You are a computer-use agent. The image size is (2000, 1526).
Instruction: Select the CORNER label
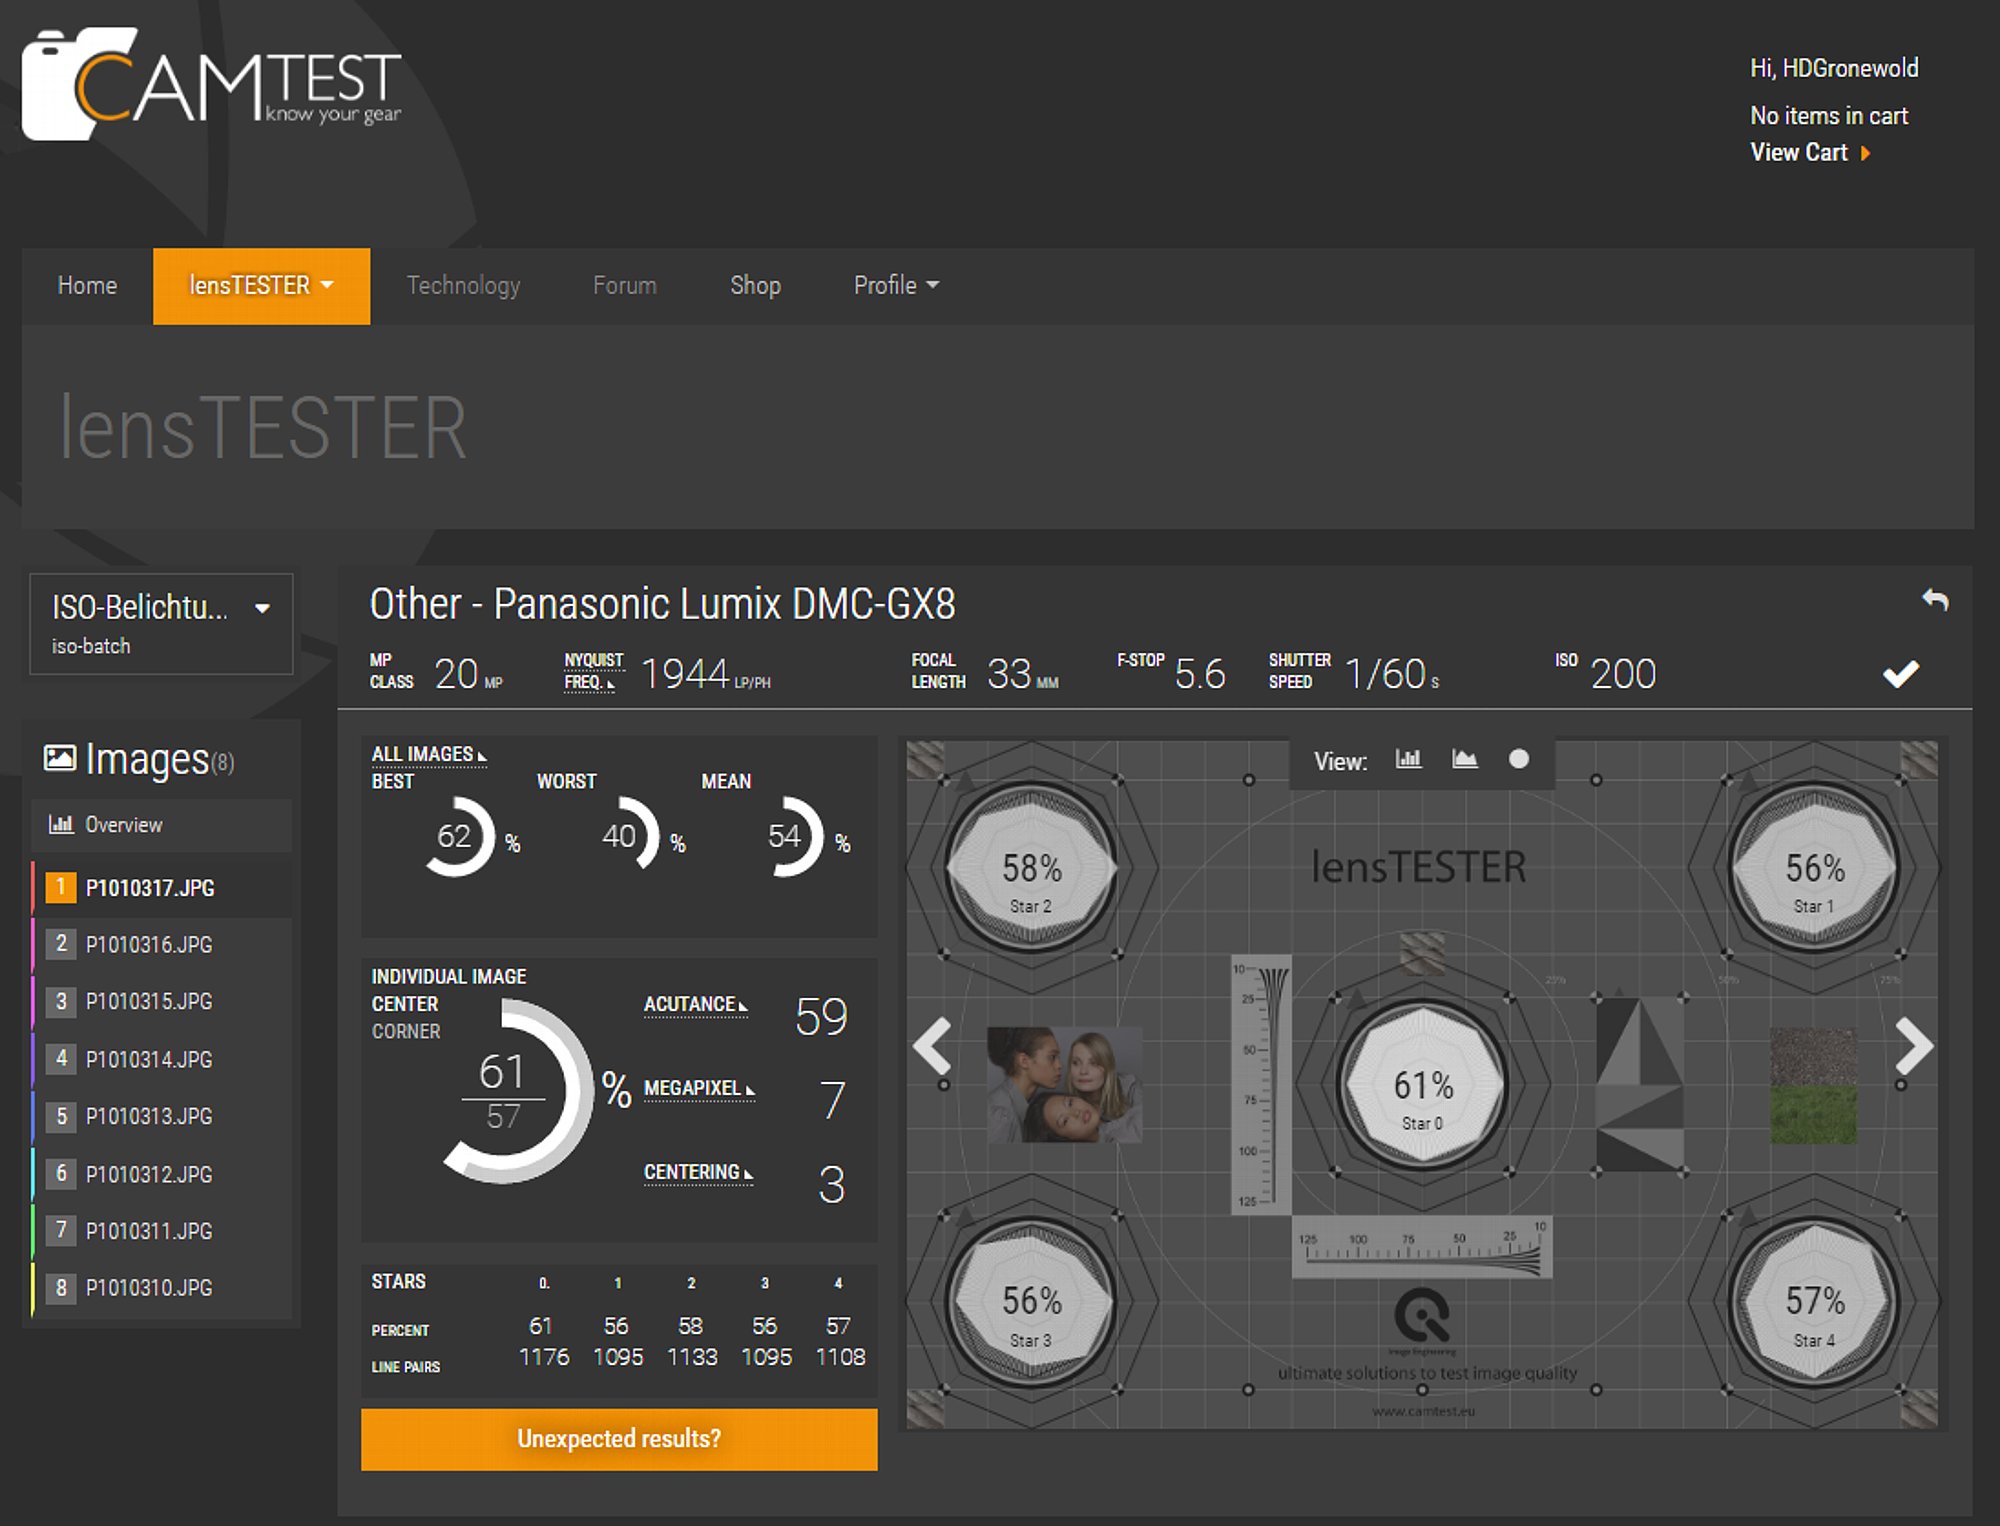[x=406, y=1031]
